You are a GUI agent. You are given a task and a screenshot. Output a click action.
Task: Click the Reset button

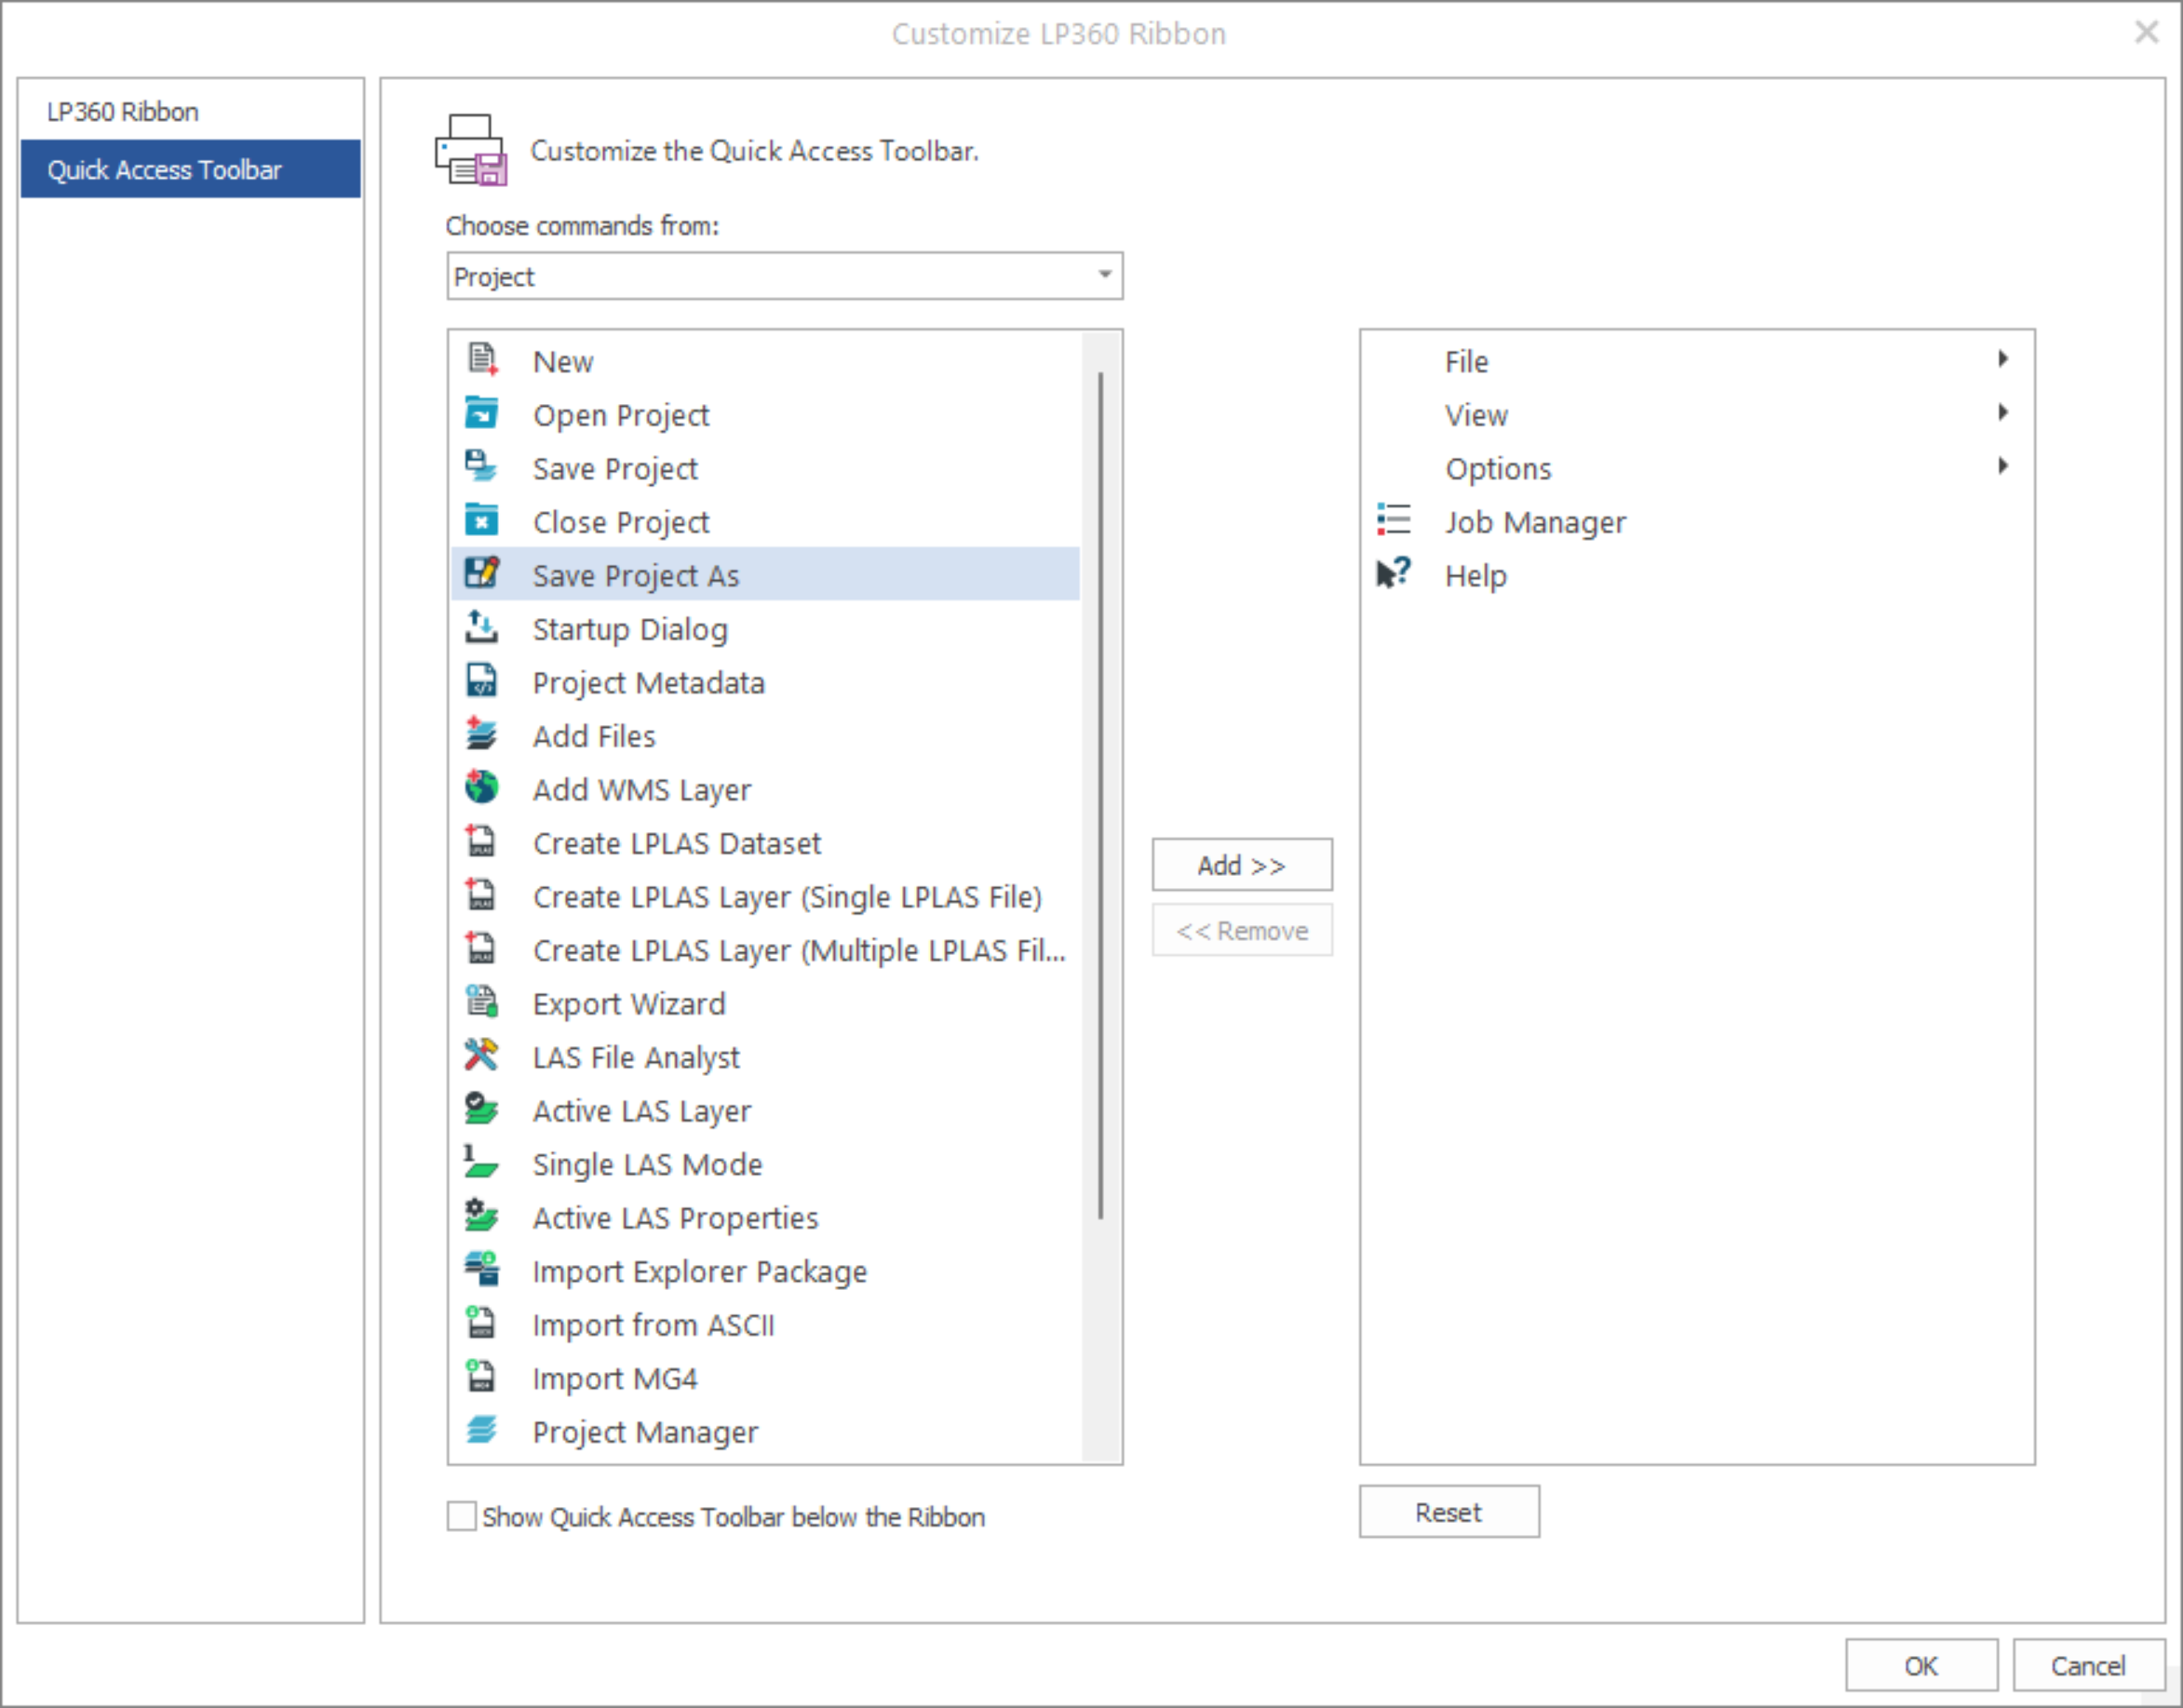tap(1449, 1512)
